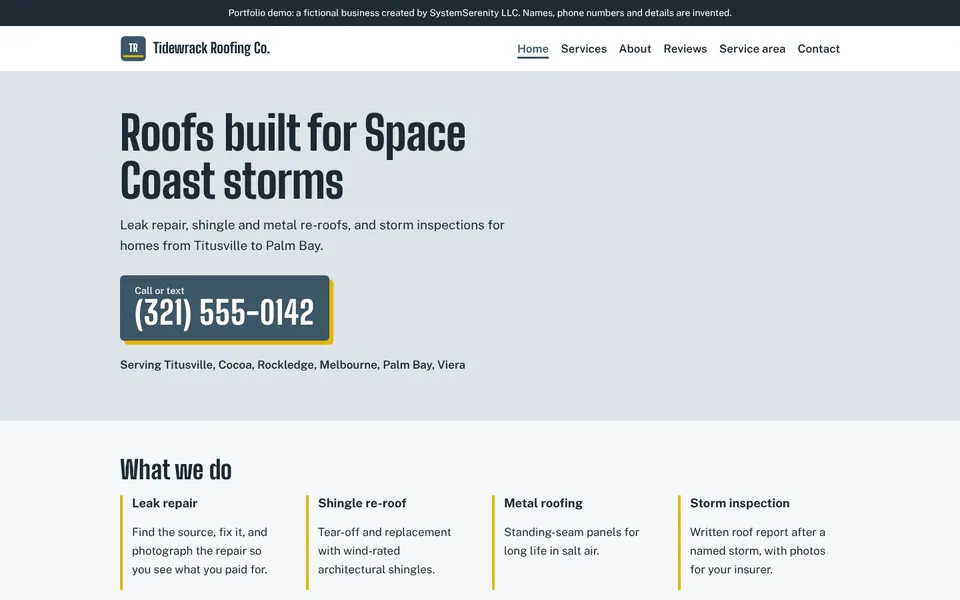Click the 'Roofs built for Space Coast storms' headline
The width and height of the screenshot is (960, 600).
[x=293, y=157]
